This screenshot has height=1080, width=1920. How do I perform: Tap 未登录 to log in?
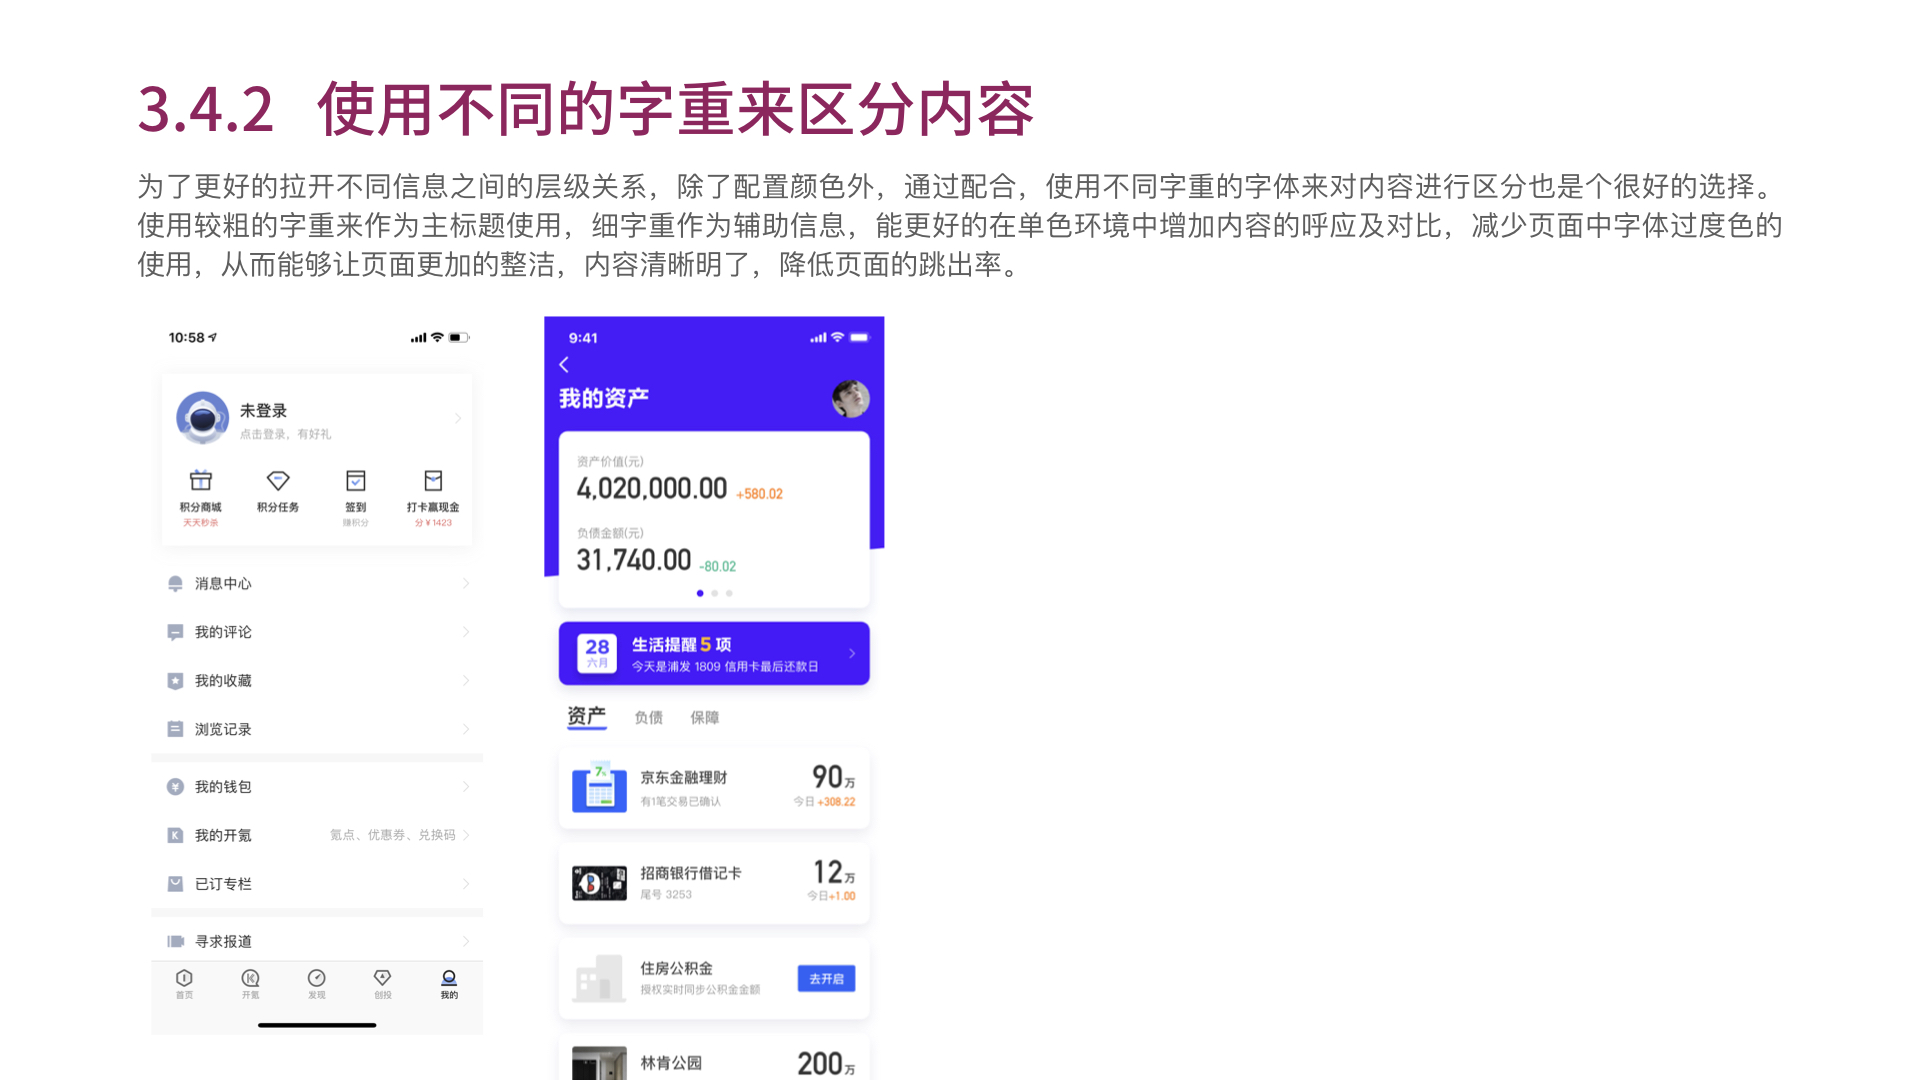tap(264, 411)
